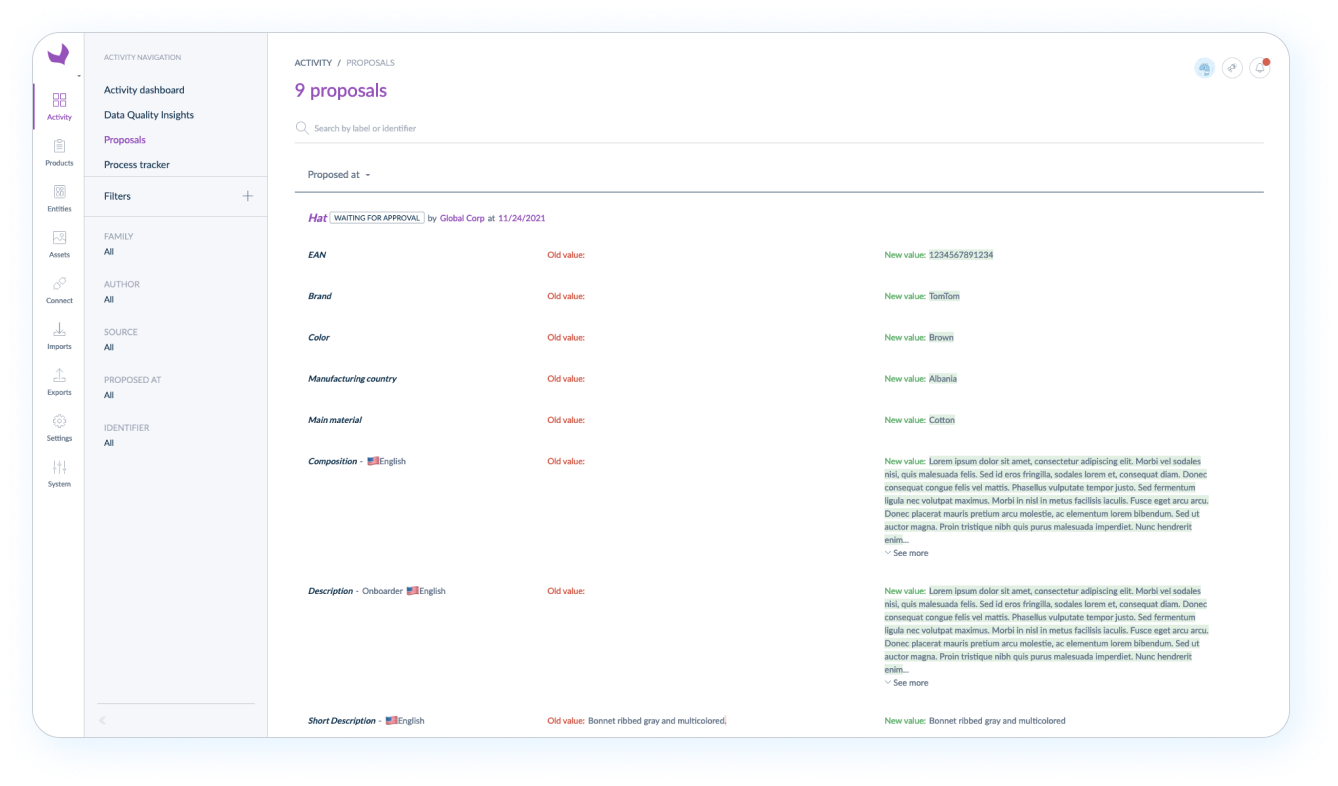
Task: Open notifications via the bell icon
Action: coord(1260,67)
